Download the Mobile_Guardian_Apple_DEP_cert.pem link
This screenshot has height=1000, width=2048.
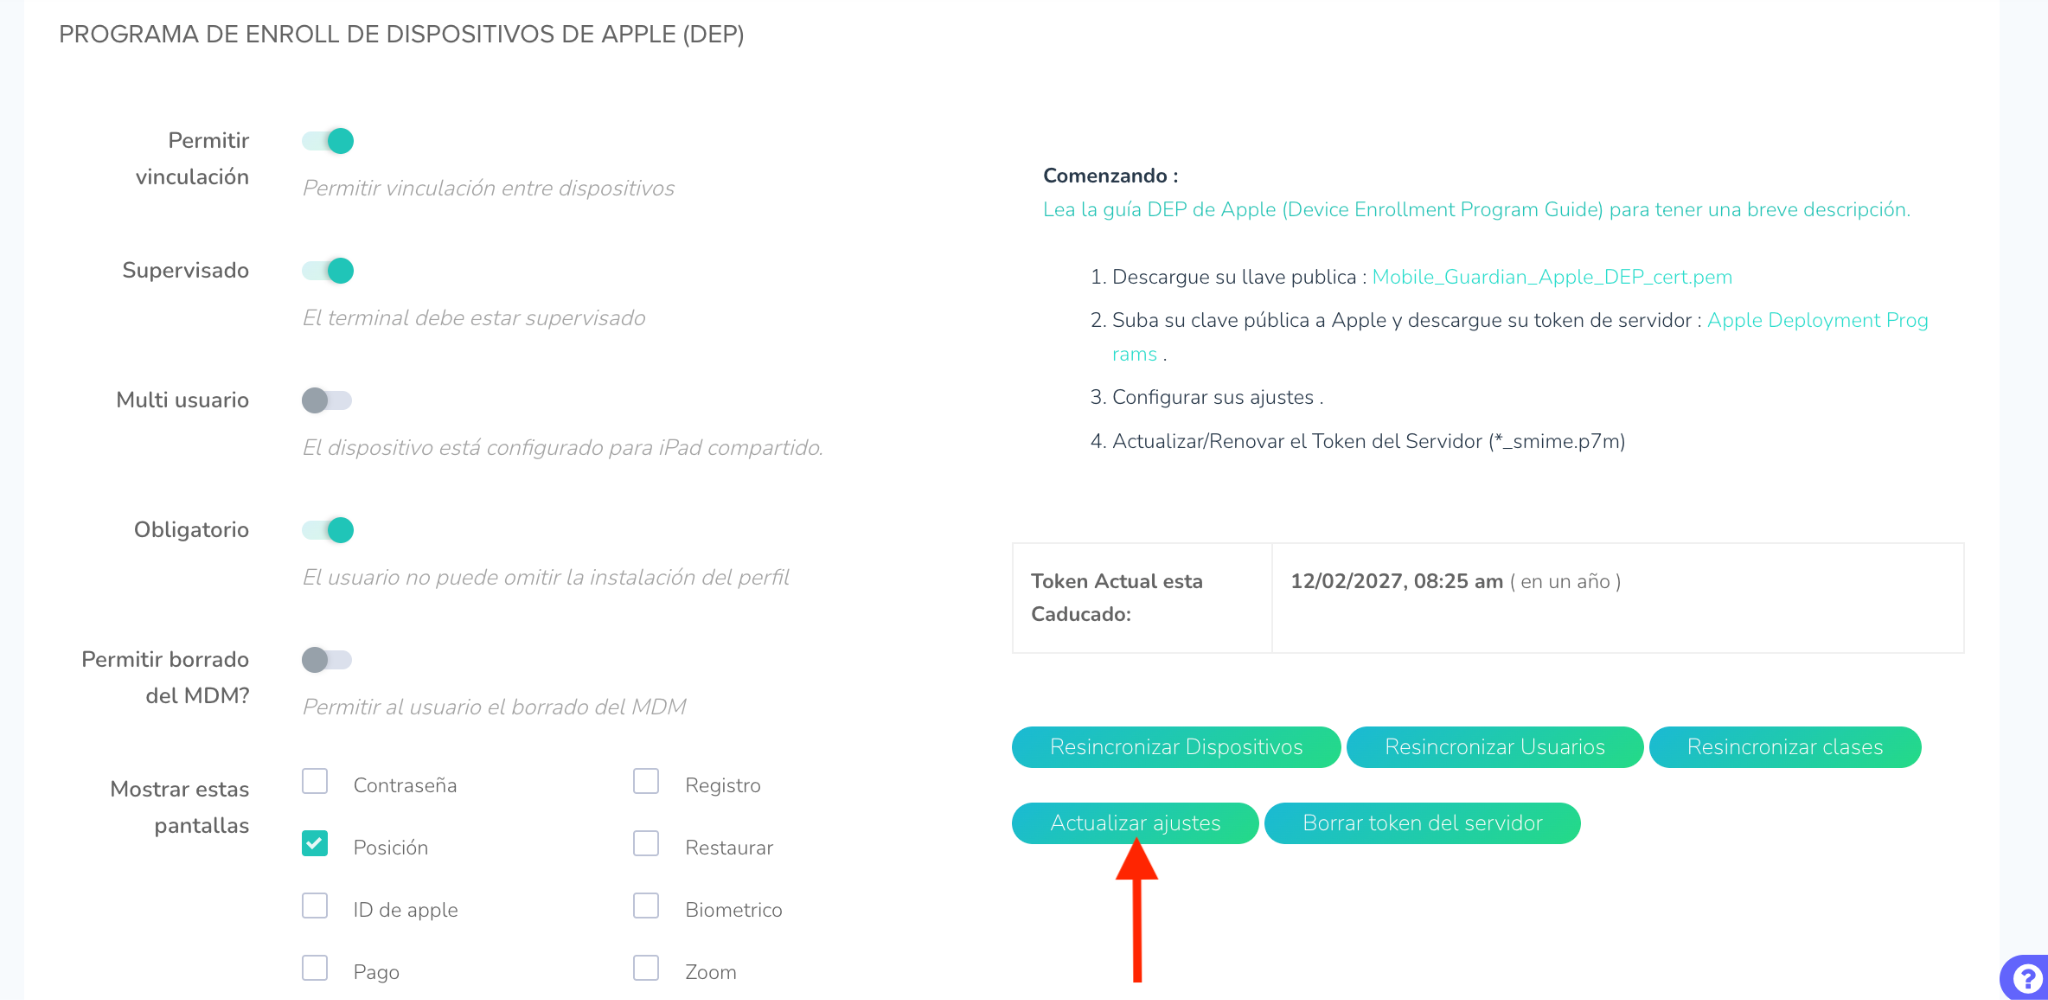(1552, 277)
